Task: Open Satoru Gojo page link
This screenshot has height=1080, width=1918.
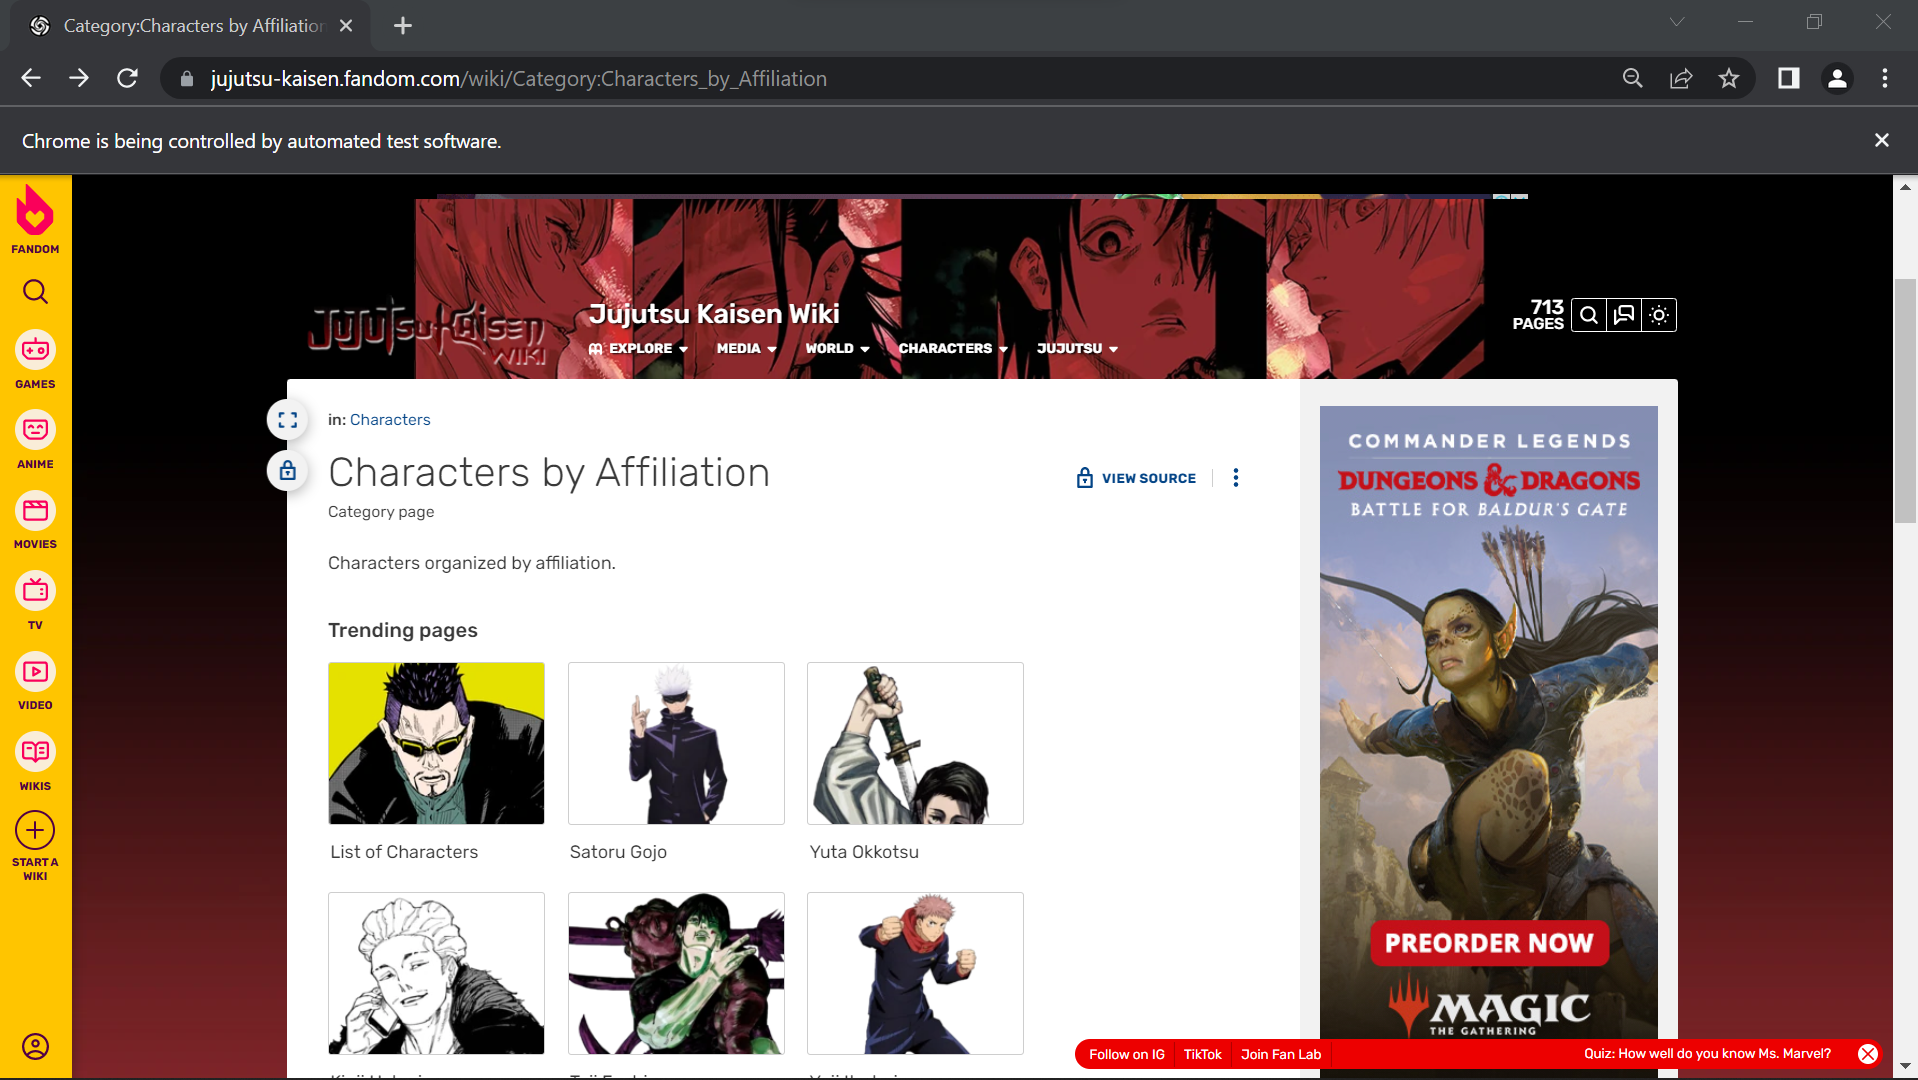Action: (618, 852)
